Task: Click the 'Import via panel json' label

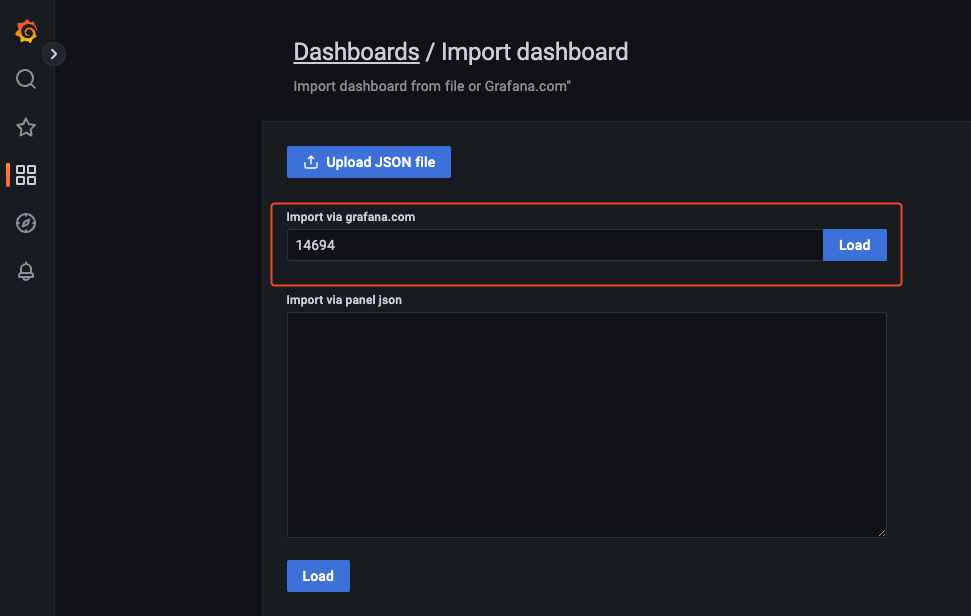Action: click(x=344, y=300)
